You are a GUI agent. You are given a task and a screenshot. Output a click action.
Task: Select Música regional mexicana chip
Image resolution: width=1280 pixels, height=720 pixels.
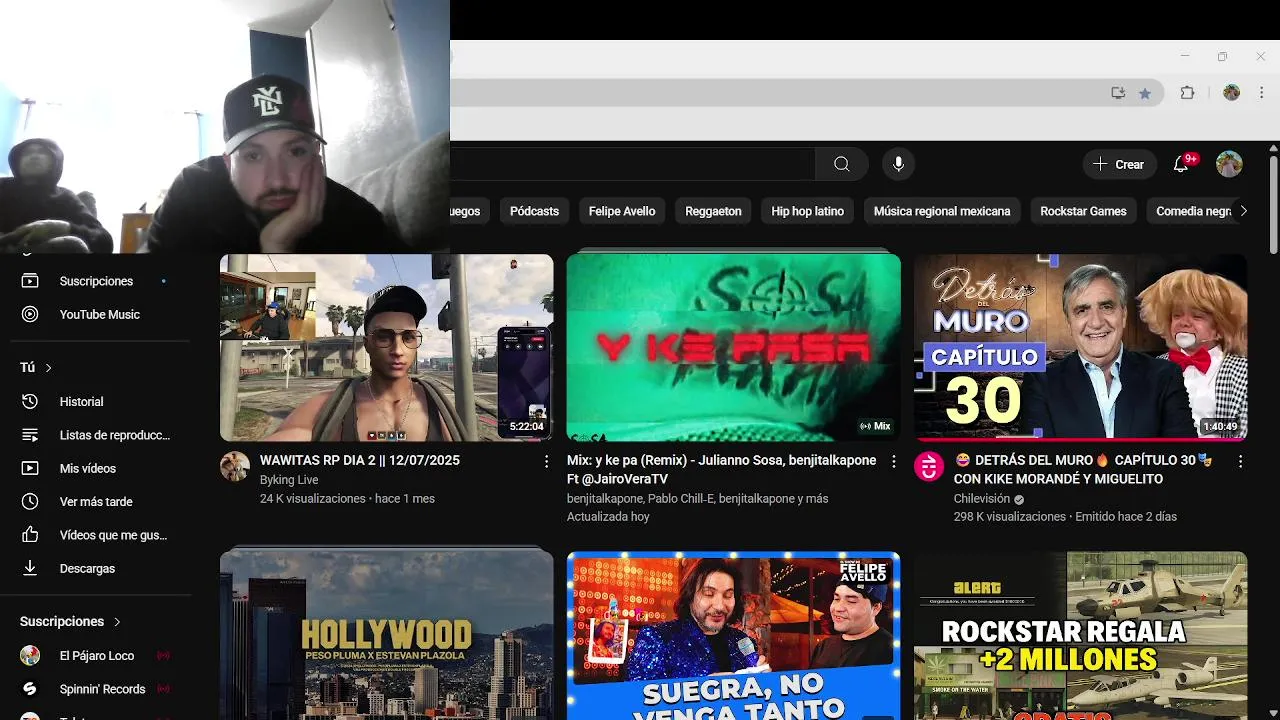pyautogui.click(x=942, y=211)
